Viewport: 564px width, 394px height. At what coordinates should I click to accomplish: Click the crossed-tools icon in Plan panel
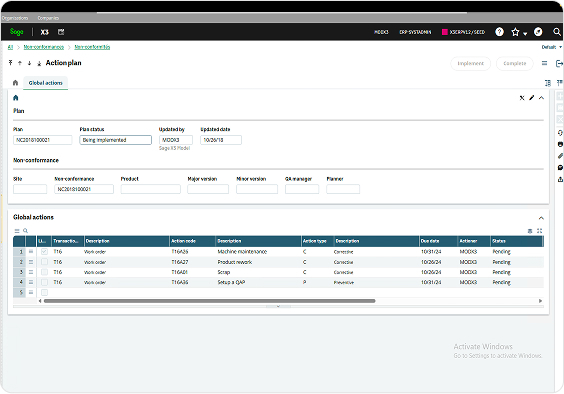(522, 98)
